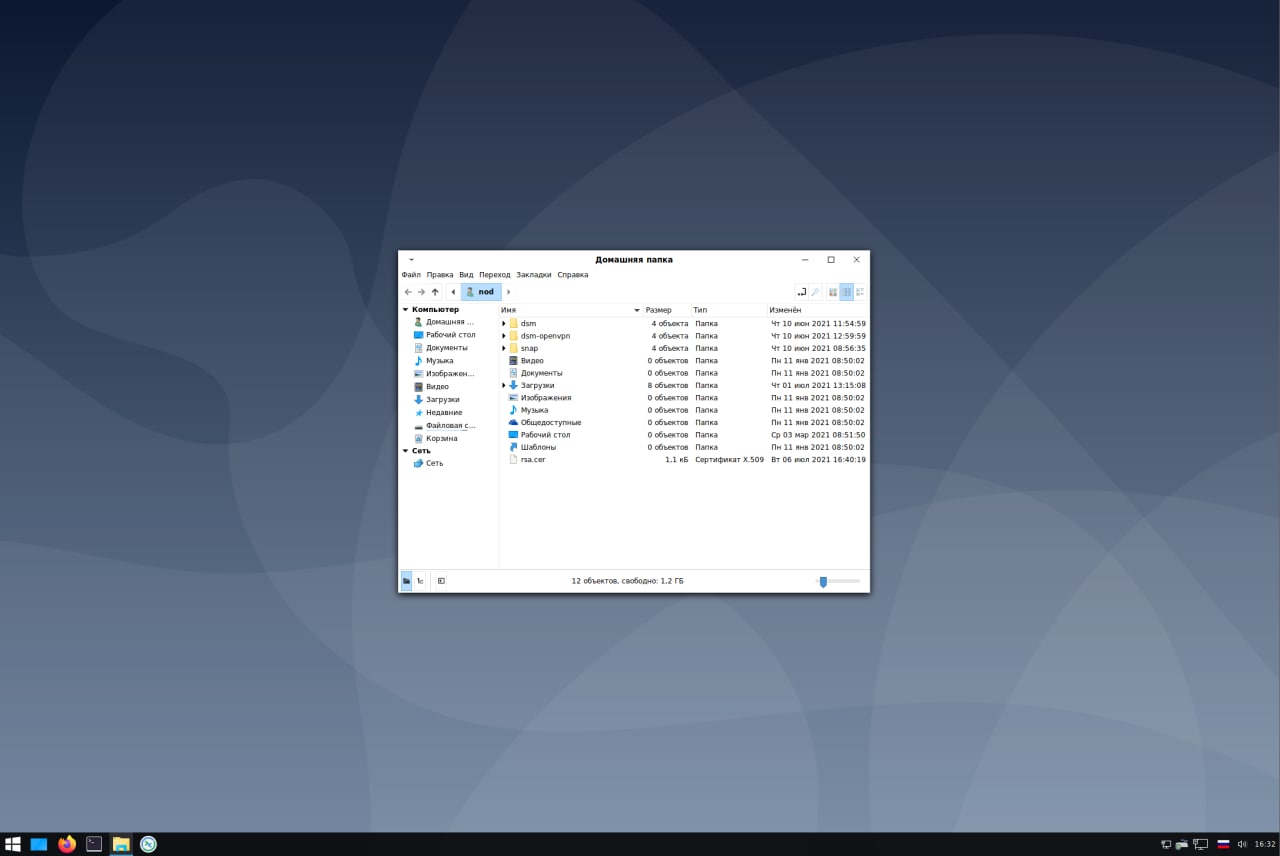Open the Вид menu
The height and width of the screenshot is (856, 1280).
[466, 274]
